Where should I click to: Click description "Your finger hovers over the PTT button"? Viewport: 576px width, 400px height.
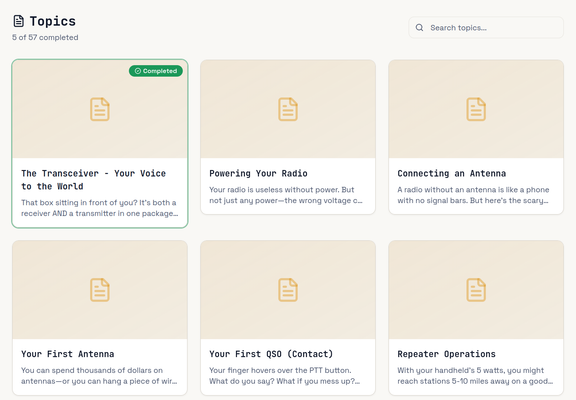point(285,376)
